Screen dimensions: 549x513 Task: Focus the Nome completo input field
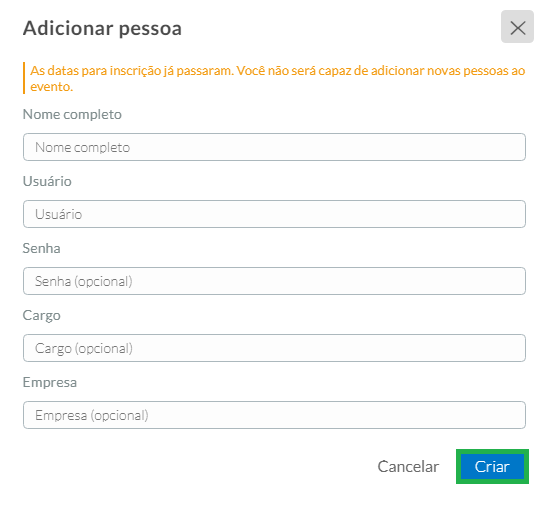click(x=274, y=147)
